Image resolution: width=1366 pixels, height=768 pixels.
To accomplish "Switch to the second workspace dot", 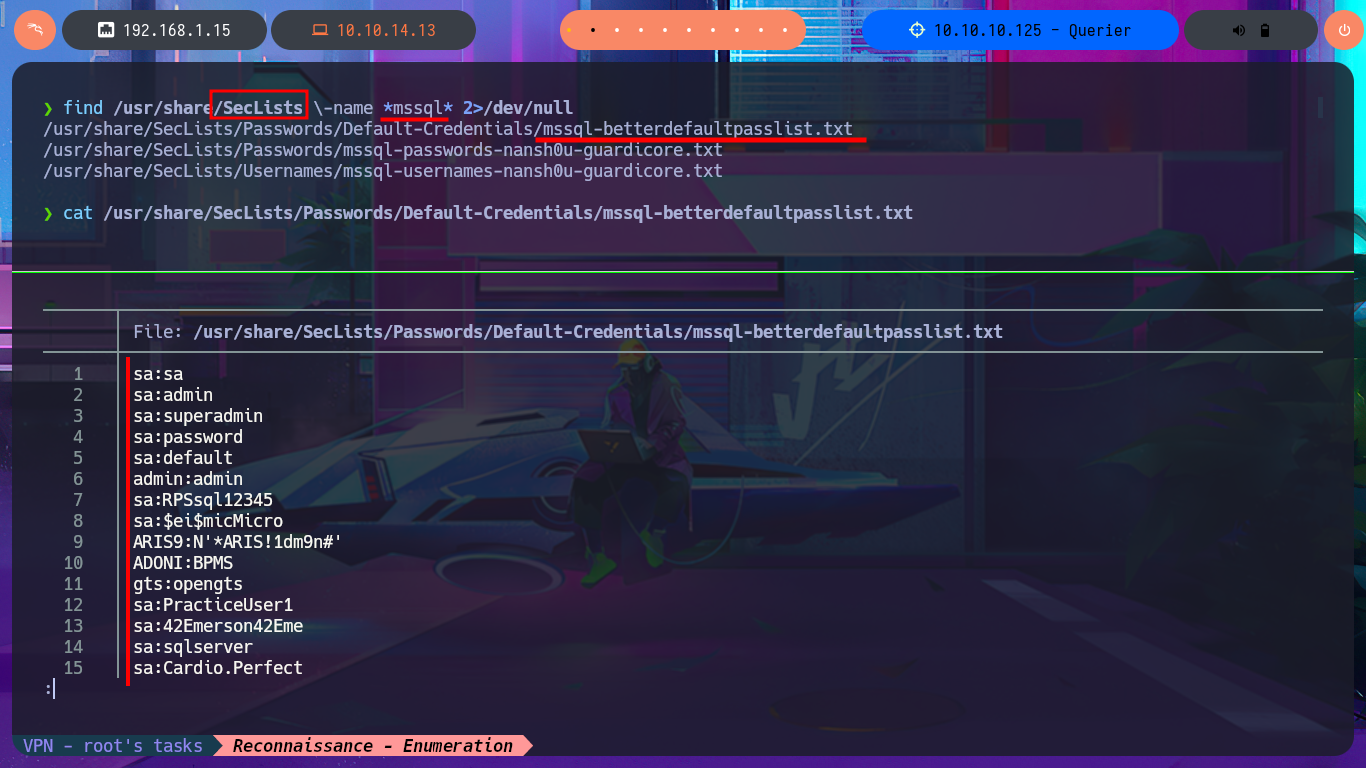I will click(x=593, y=30).
